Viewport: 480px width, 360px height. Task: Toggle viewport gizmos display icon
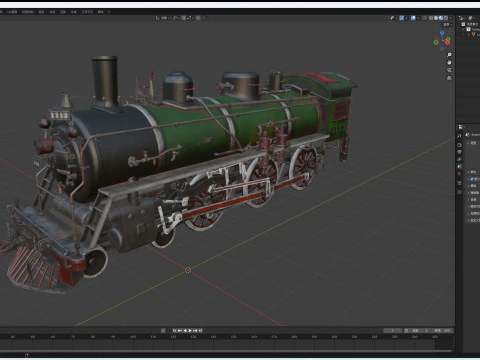click(402, 18)
